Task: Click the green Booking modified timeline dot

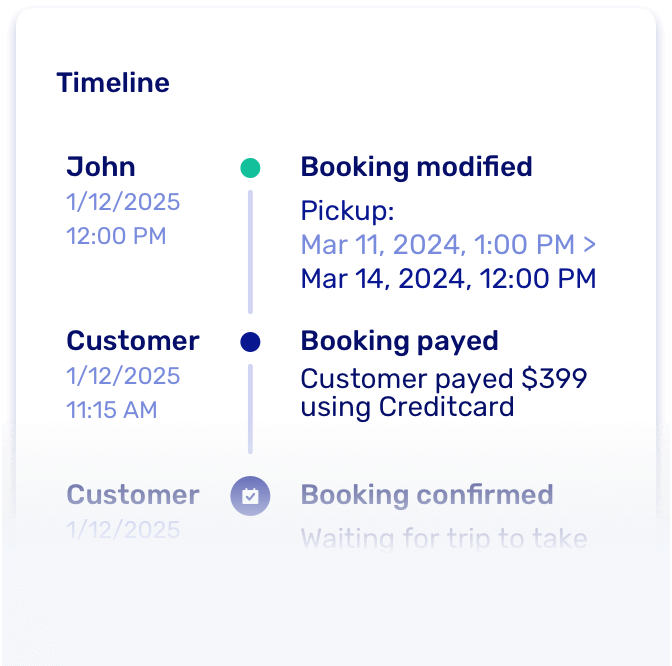Action: click(250, 168)
